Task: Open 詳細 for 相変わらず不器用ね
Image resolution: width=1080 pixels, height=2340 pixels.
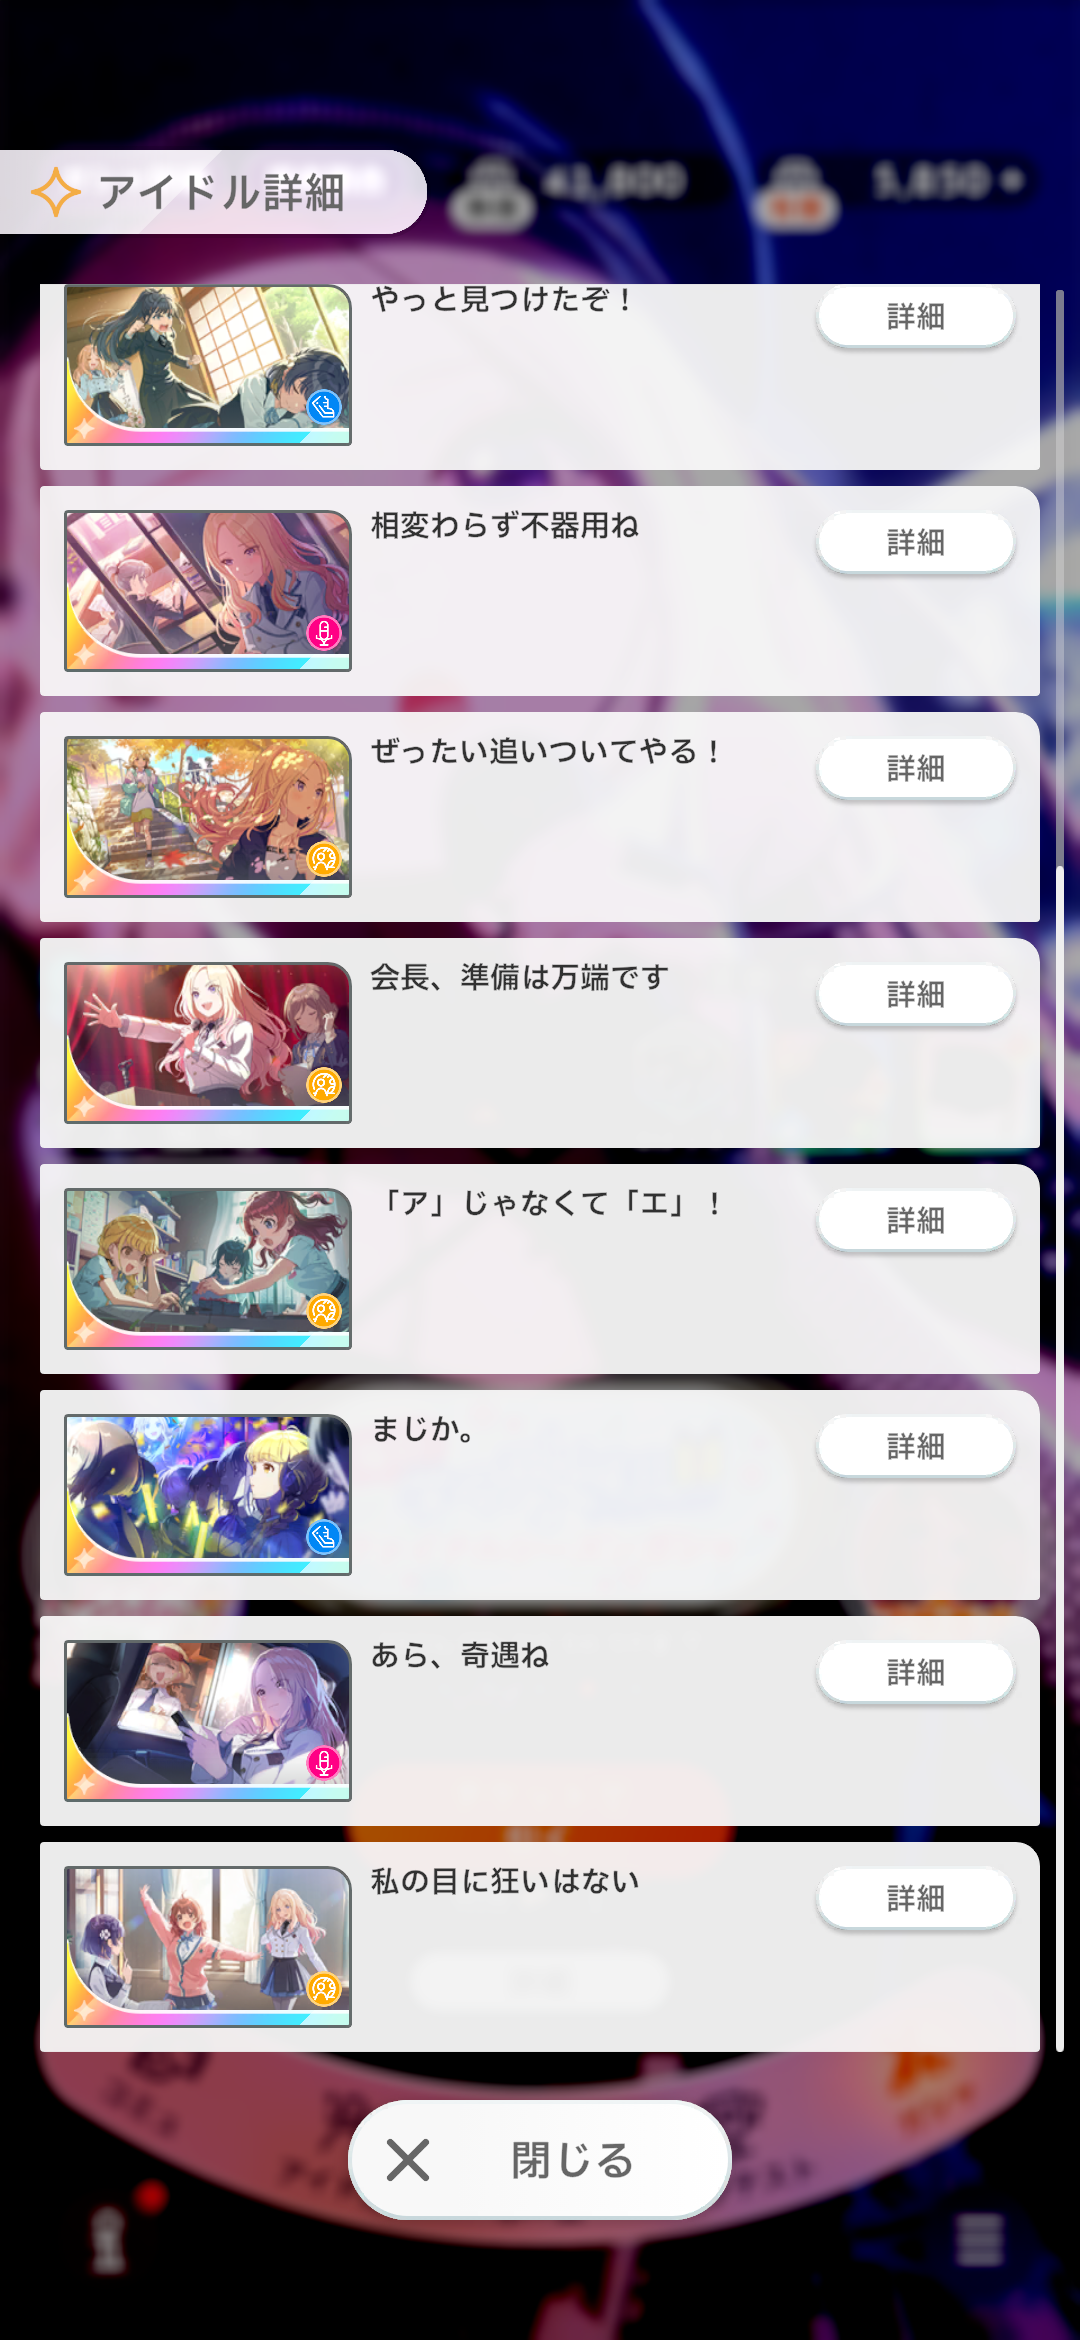Action: (x=916, y=543)
